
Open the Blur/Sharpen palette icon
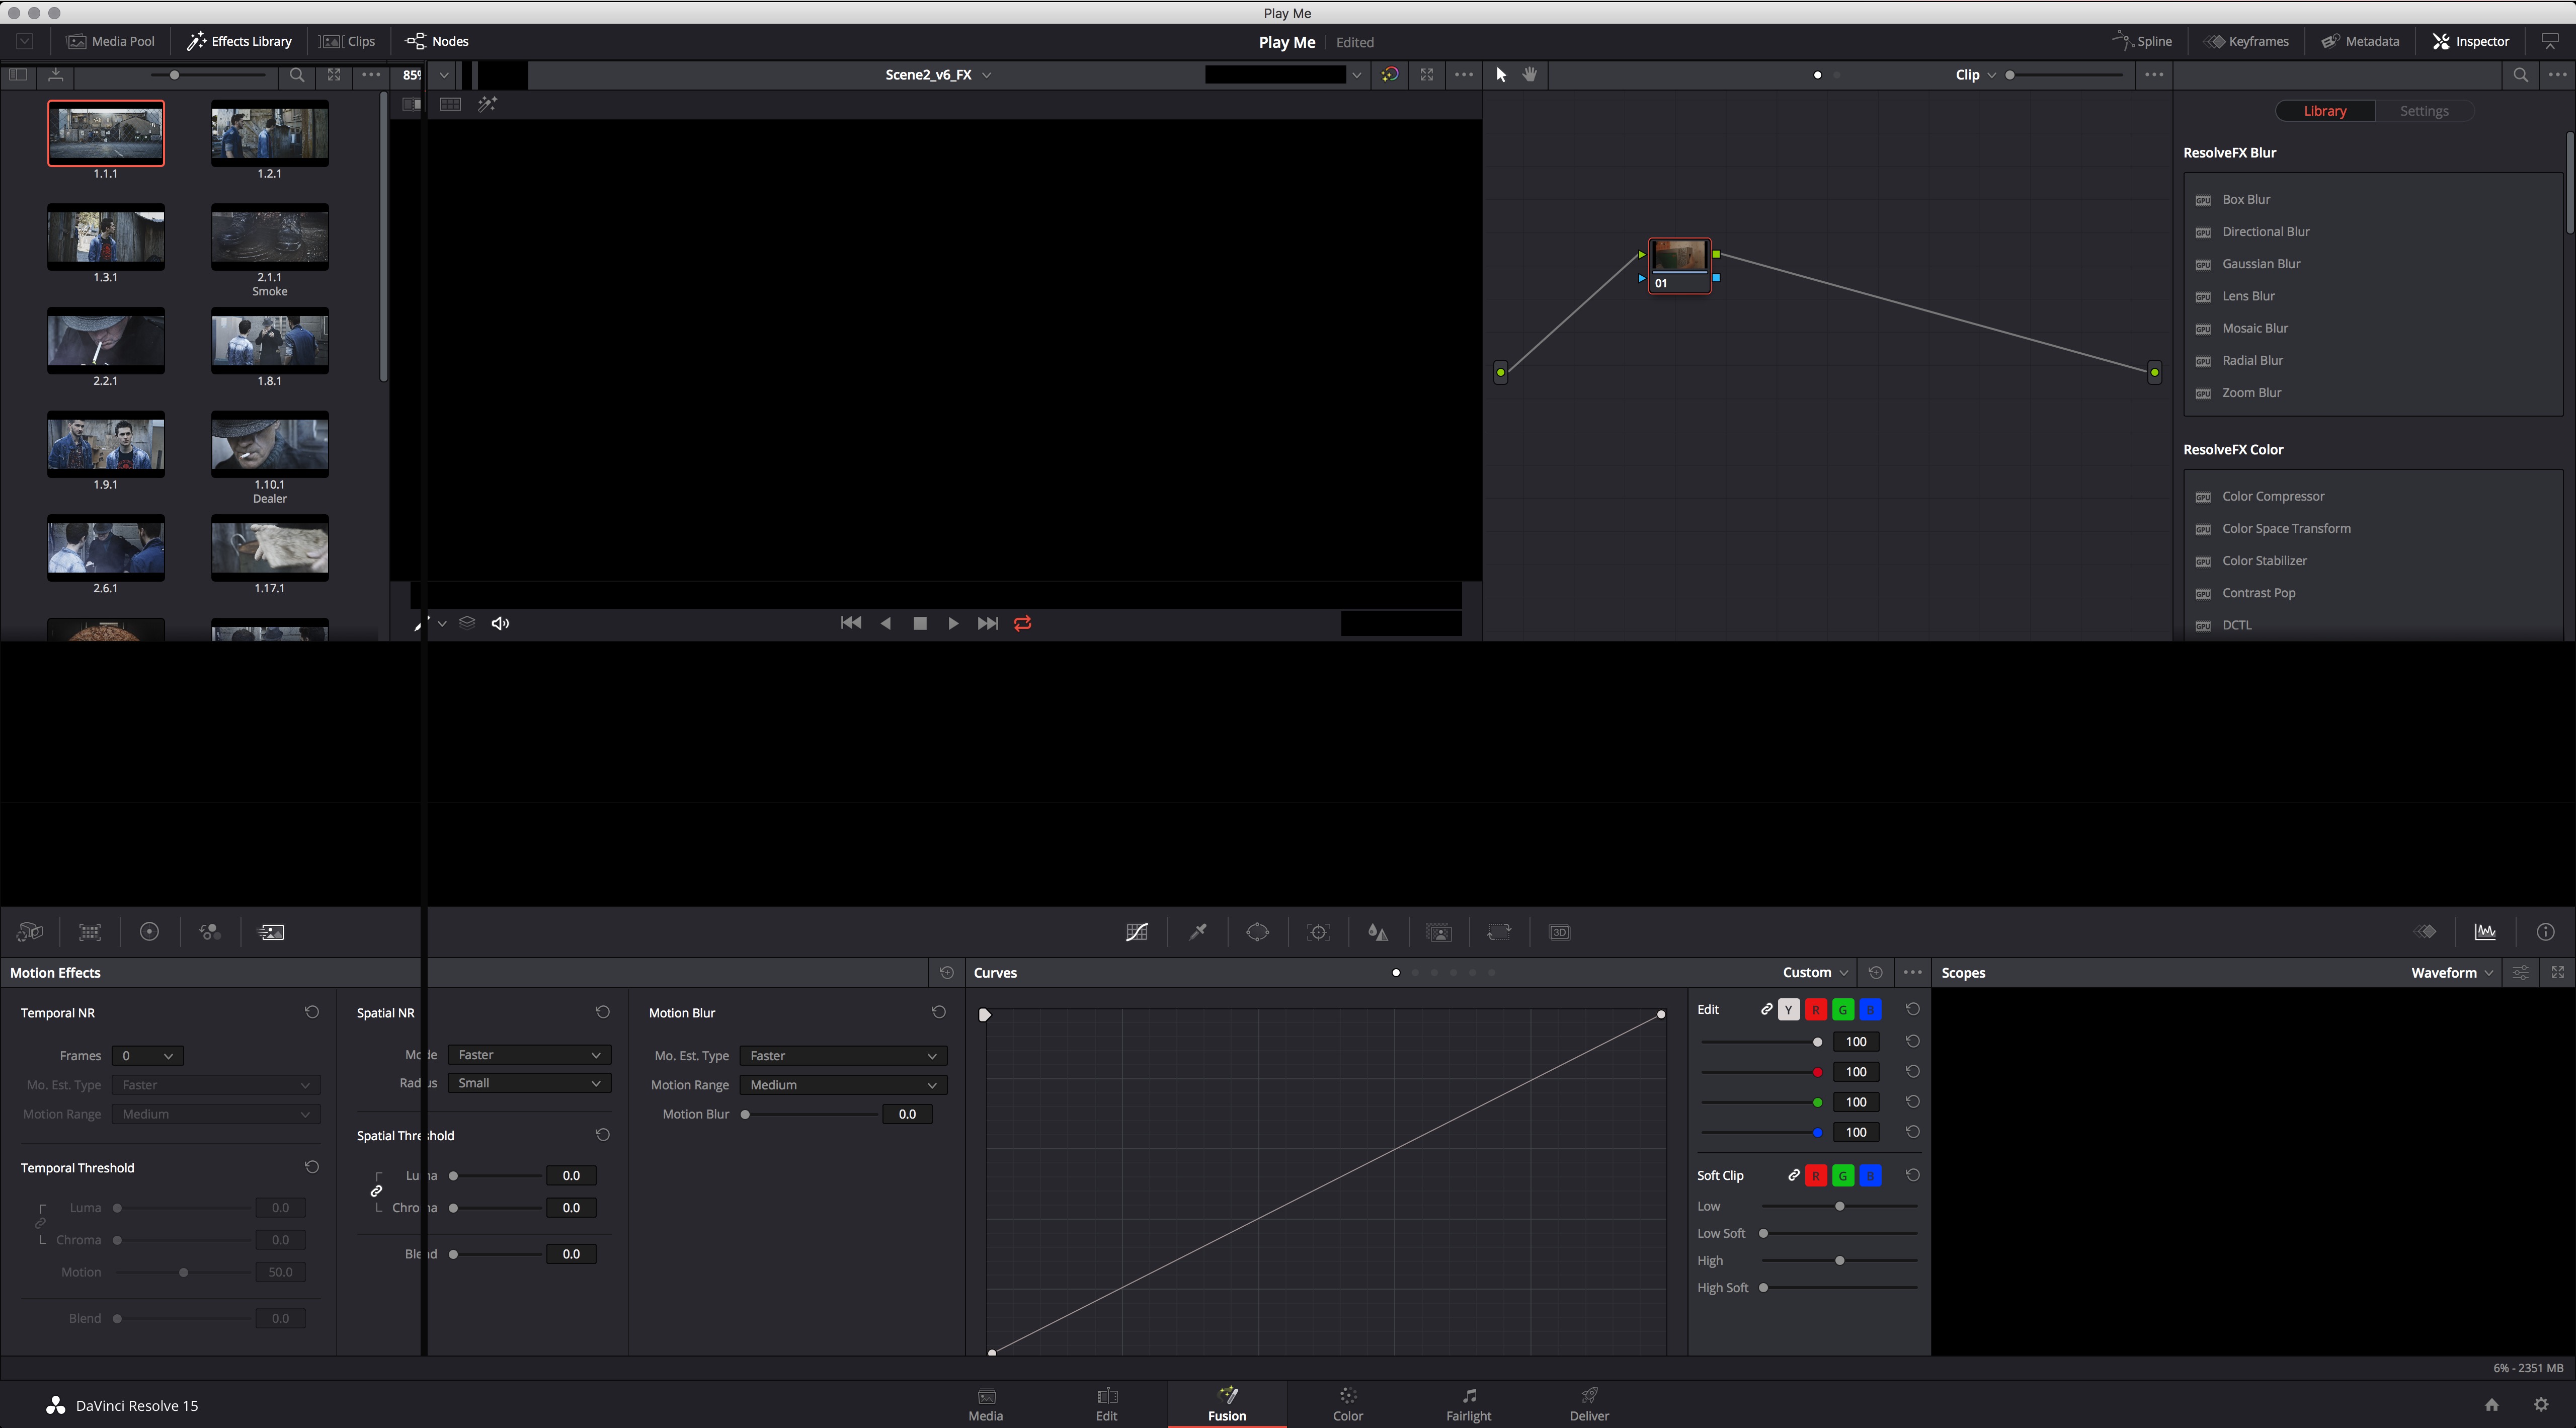click(1378, 932)
